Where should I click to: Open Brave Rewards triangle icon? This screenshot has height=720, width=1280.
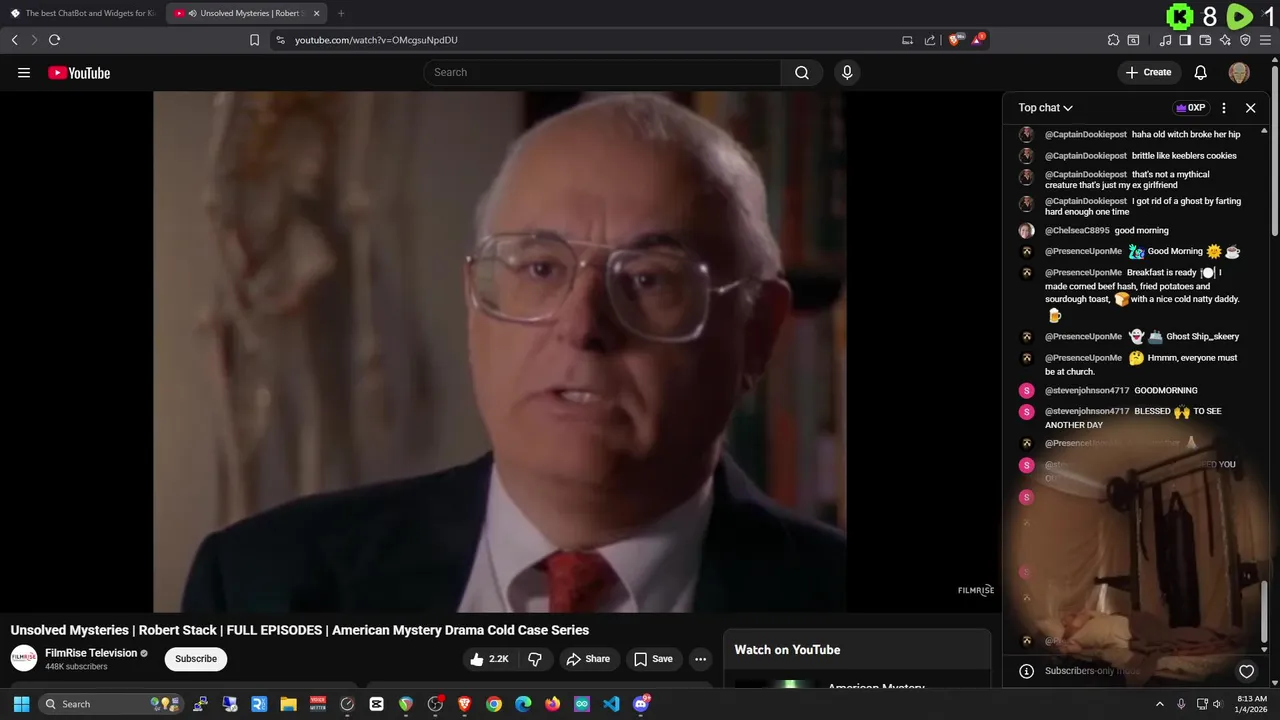(977, 40)
